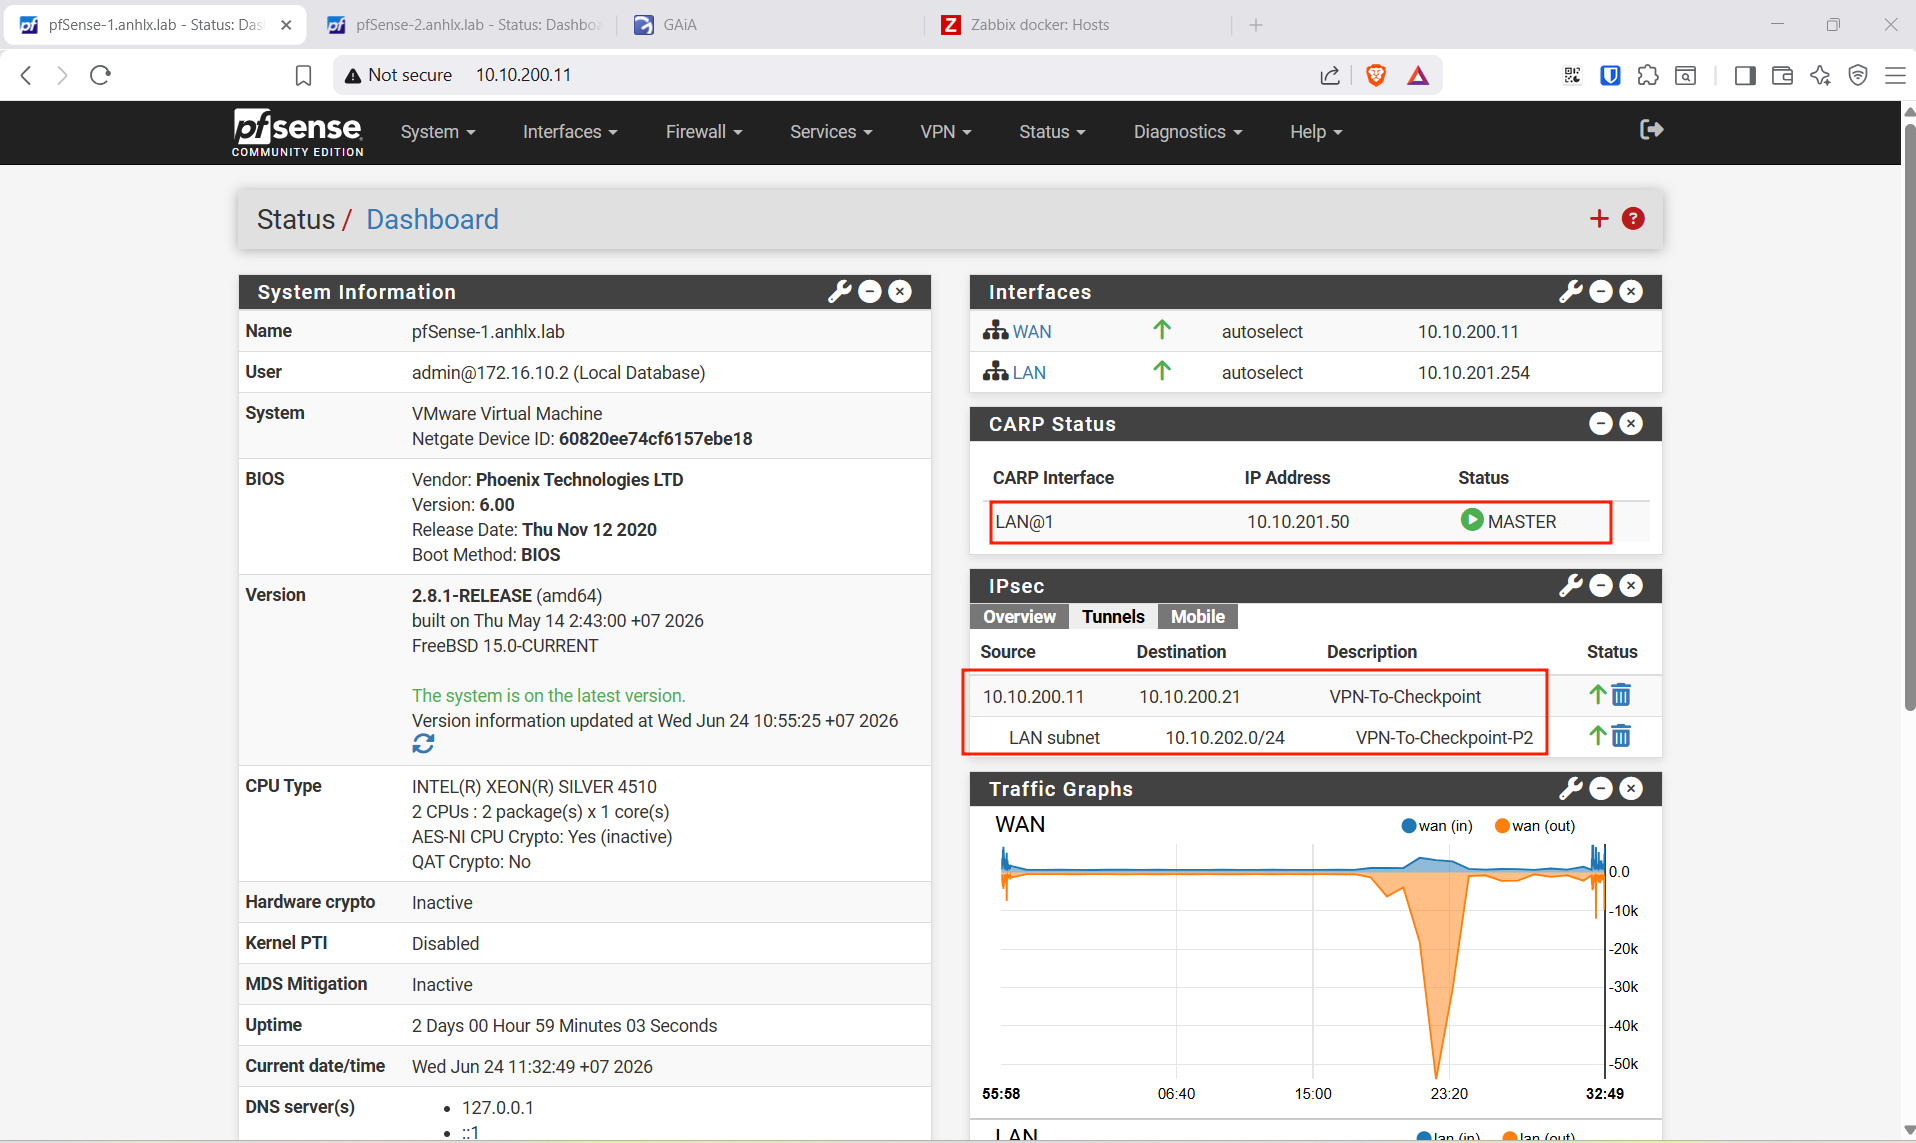This screenshot has height=1143, width=1916.
Task: Open dashboard help question mark icon
Action: coord(1633,219)
